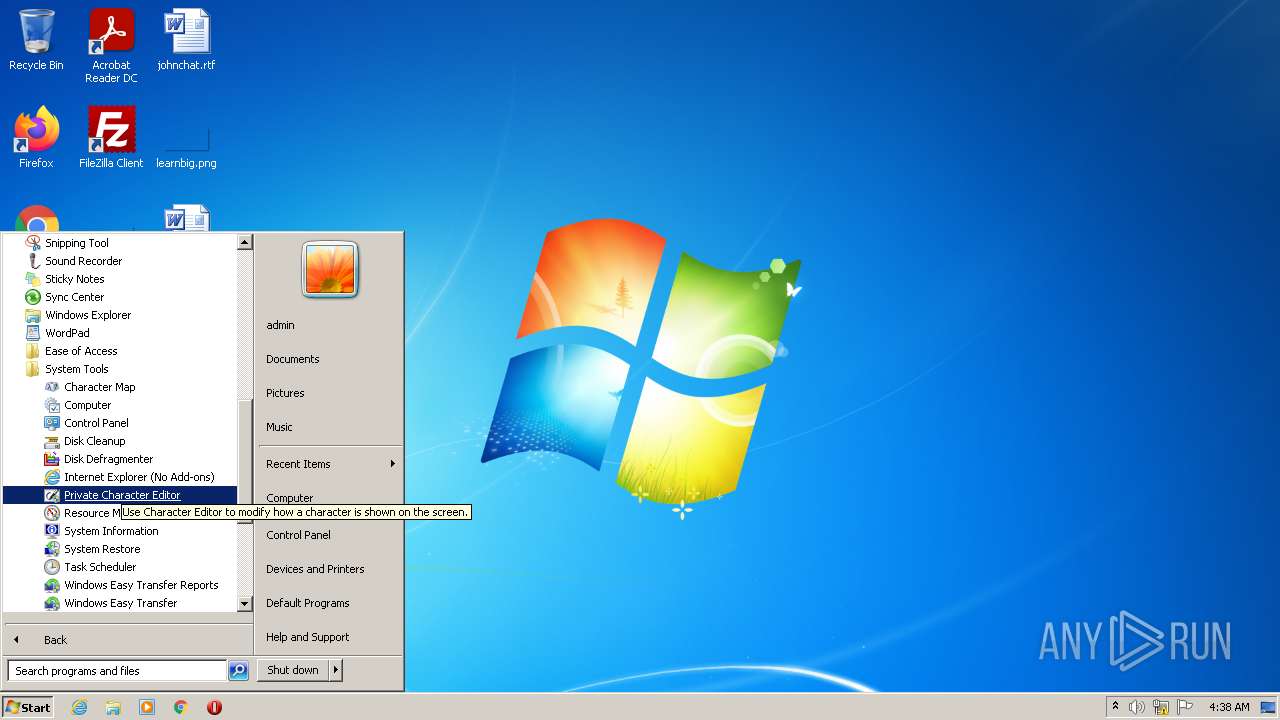Open the taskbar file explorer icon
This screenshot has width=1280, height=720.
coord(113,707)
